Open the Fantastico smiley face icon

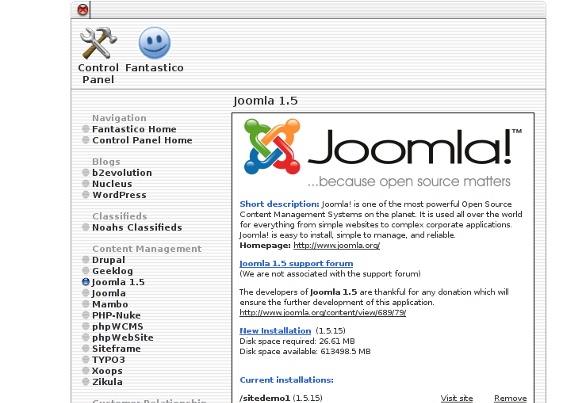tap(154, 43)
